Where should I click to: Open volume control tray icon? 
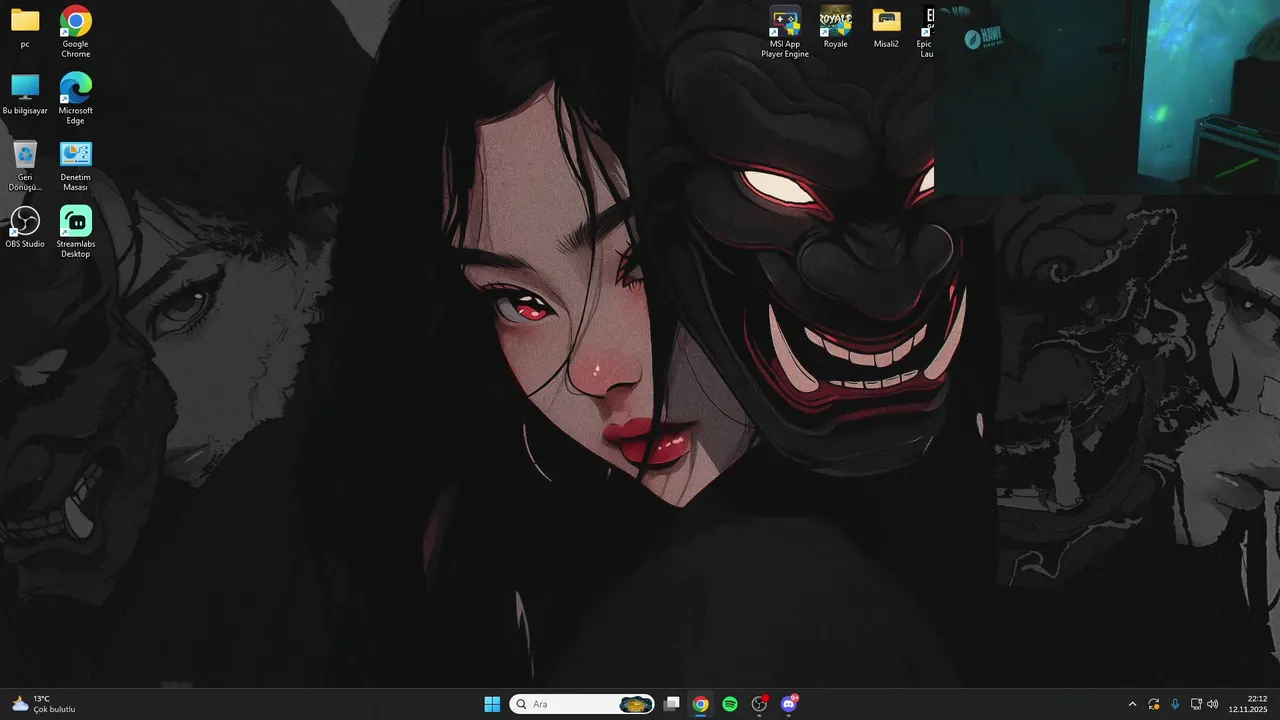pyautogui.click(x=1213, y=704)
